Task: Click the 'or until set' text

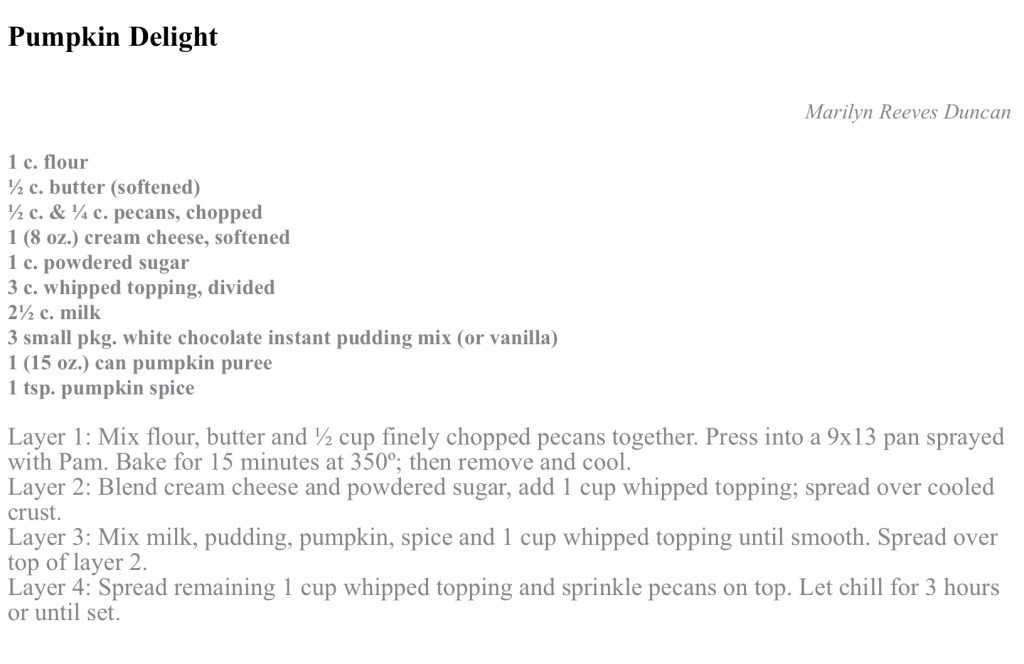Action: coord(64,613)
